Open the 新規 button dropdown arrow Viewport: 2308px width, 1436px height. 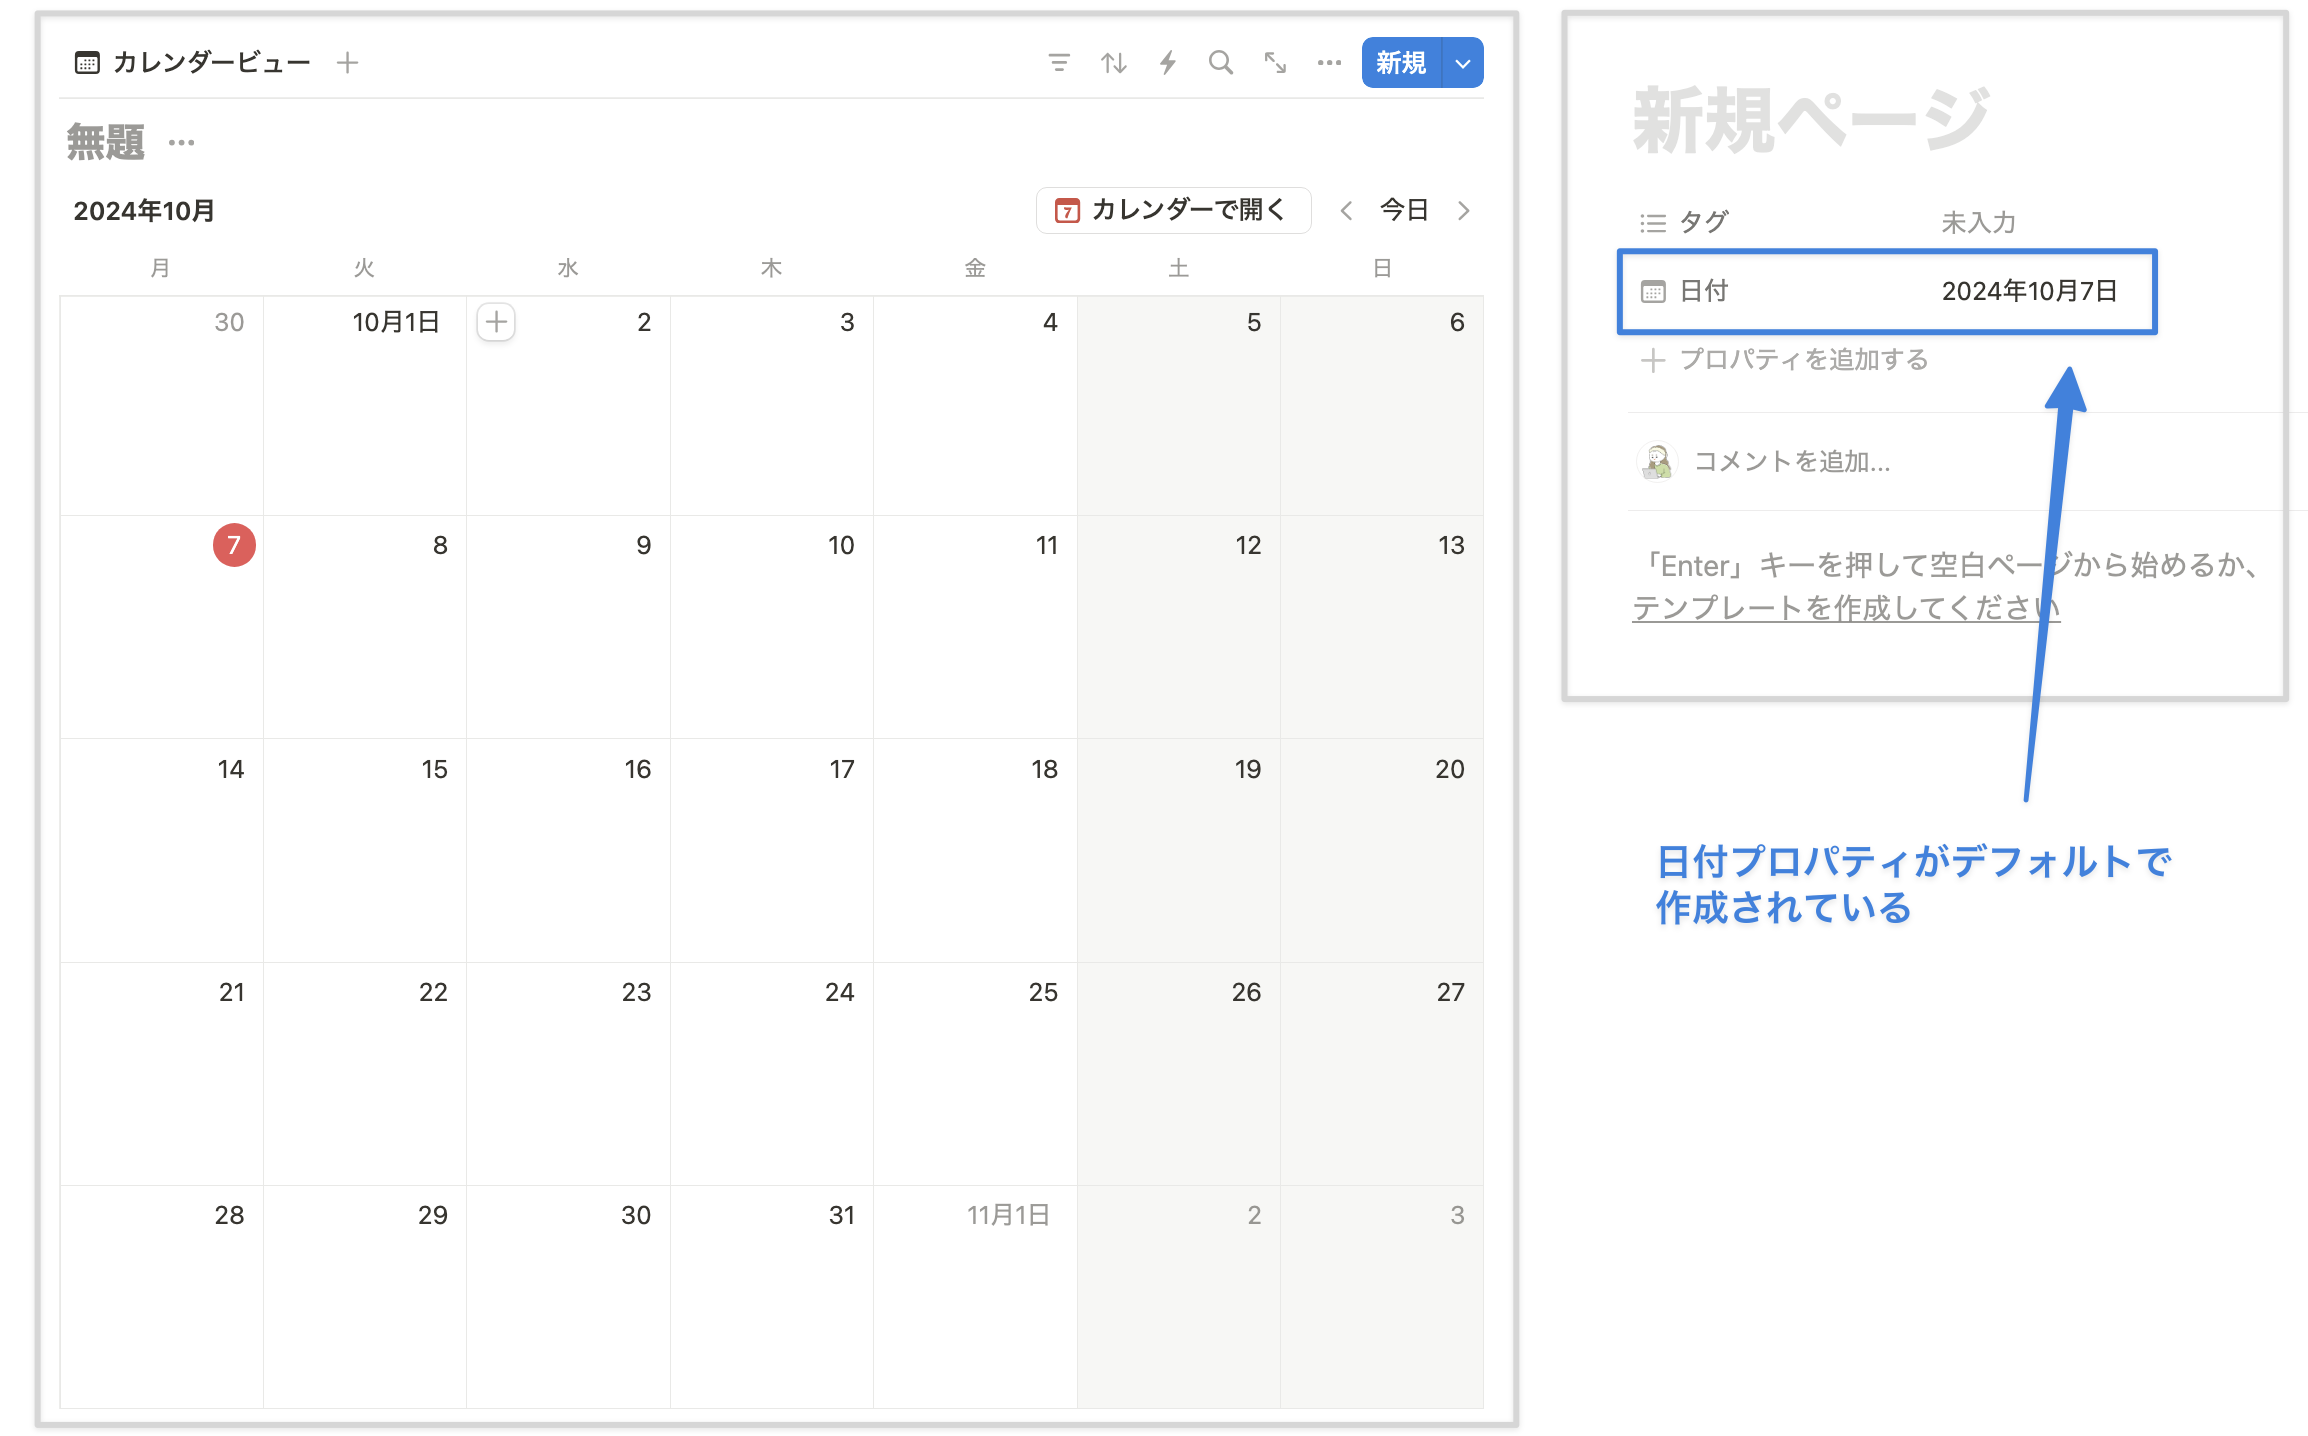click(x=1463, y=63)
